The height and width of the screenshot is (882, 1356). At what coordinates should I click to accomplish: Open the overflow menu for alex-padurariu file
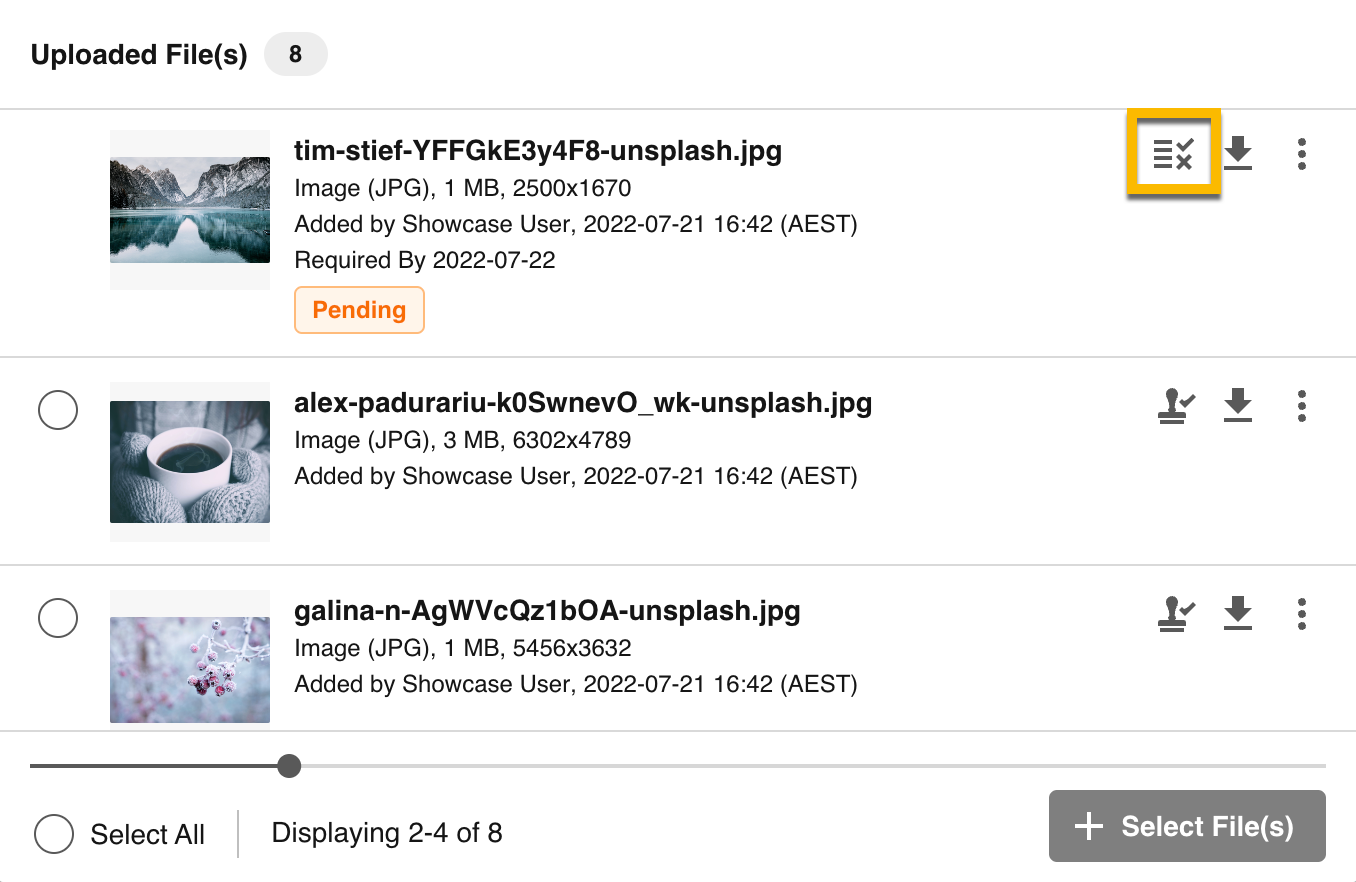[1302, 405]
